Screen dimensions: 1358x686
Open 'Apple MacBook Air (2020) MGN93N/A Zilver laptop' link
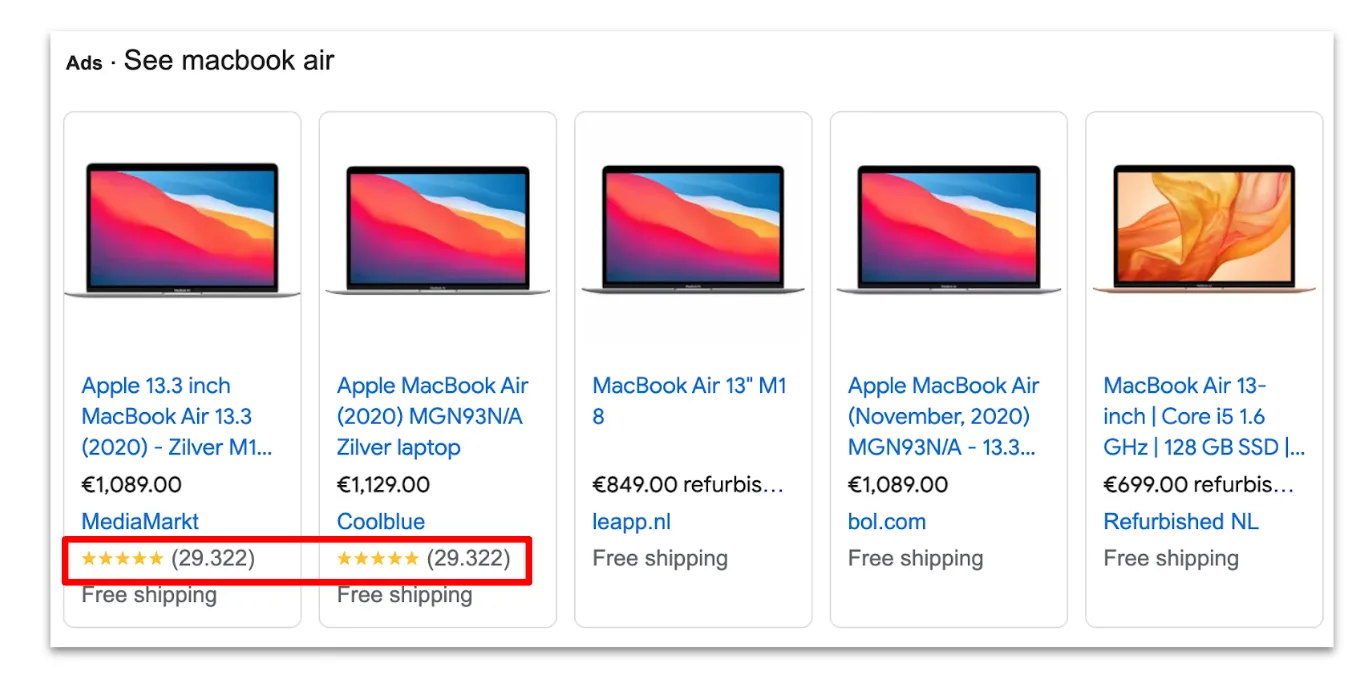click(433, 416)
